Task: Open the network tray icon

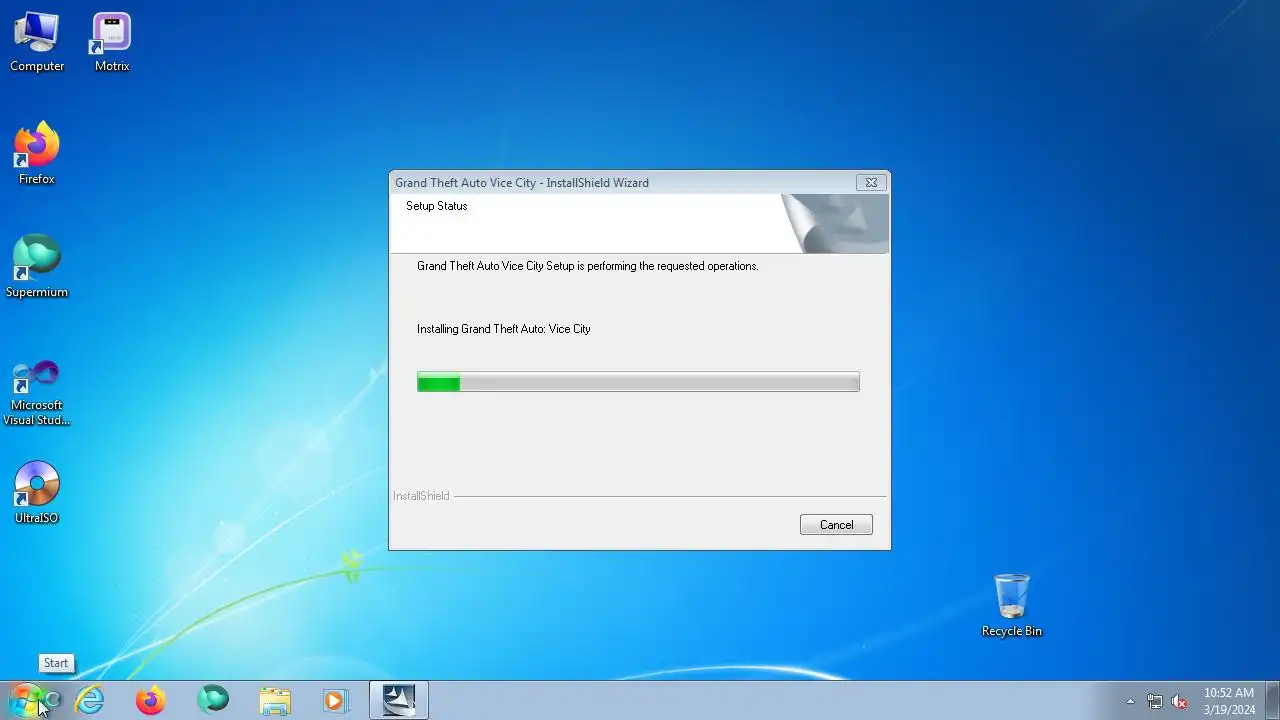Action: (1155, 701)
